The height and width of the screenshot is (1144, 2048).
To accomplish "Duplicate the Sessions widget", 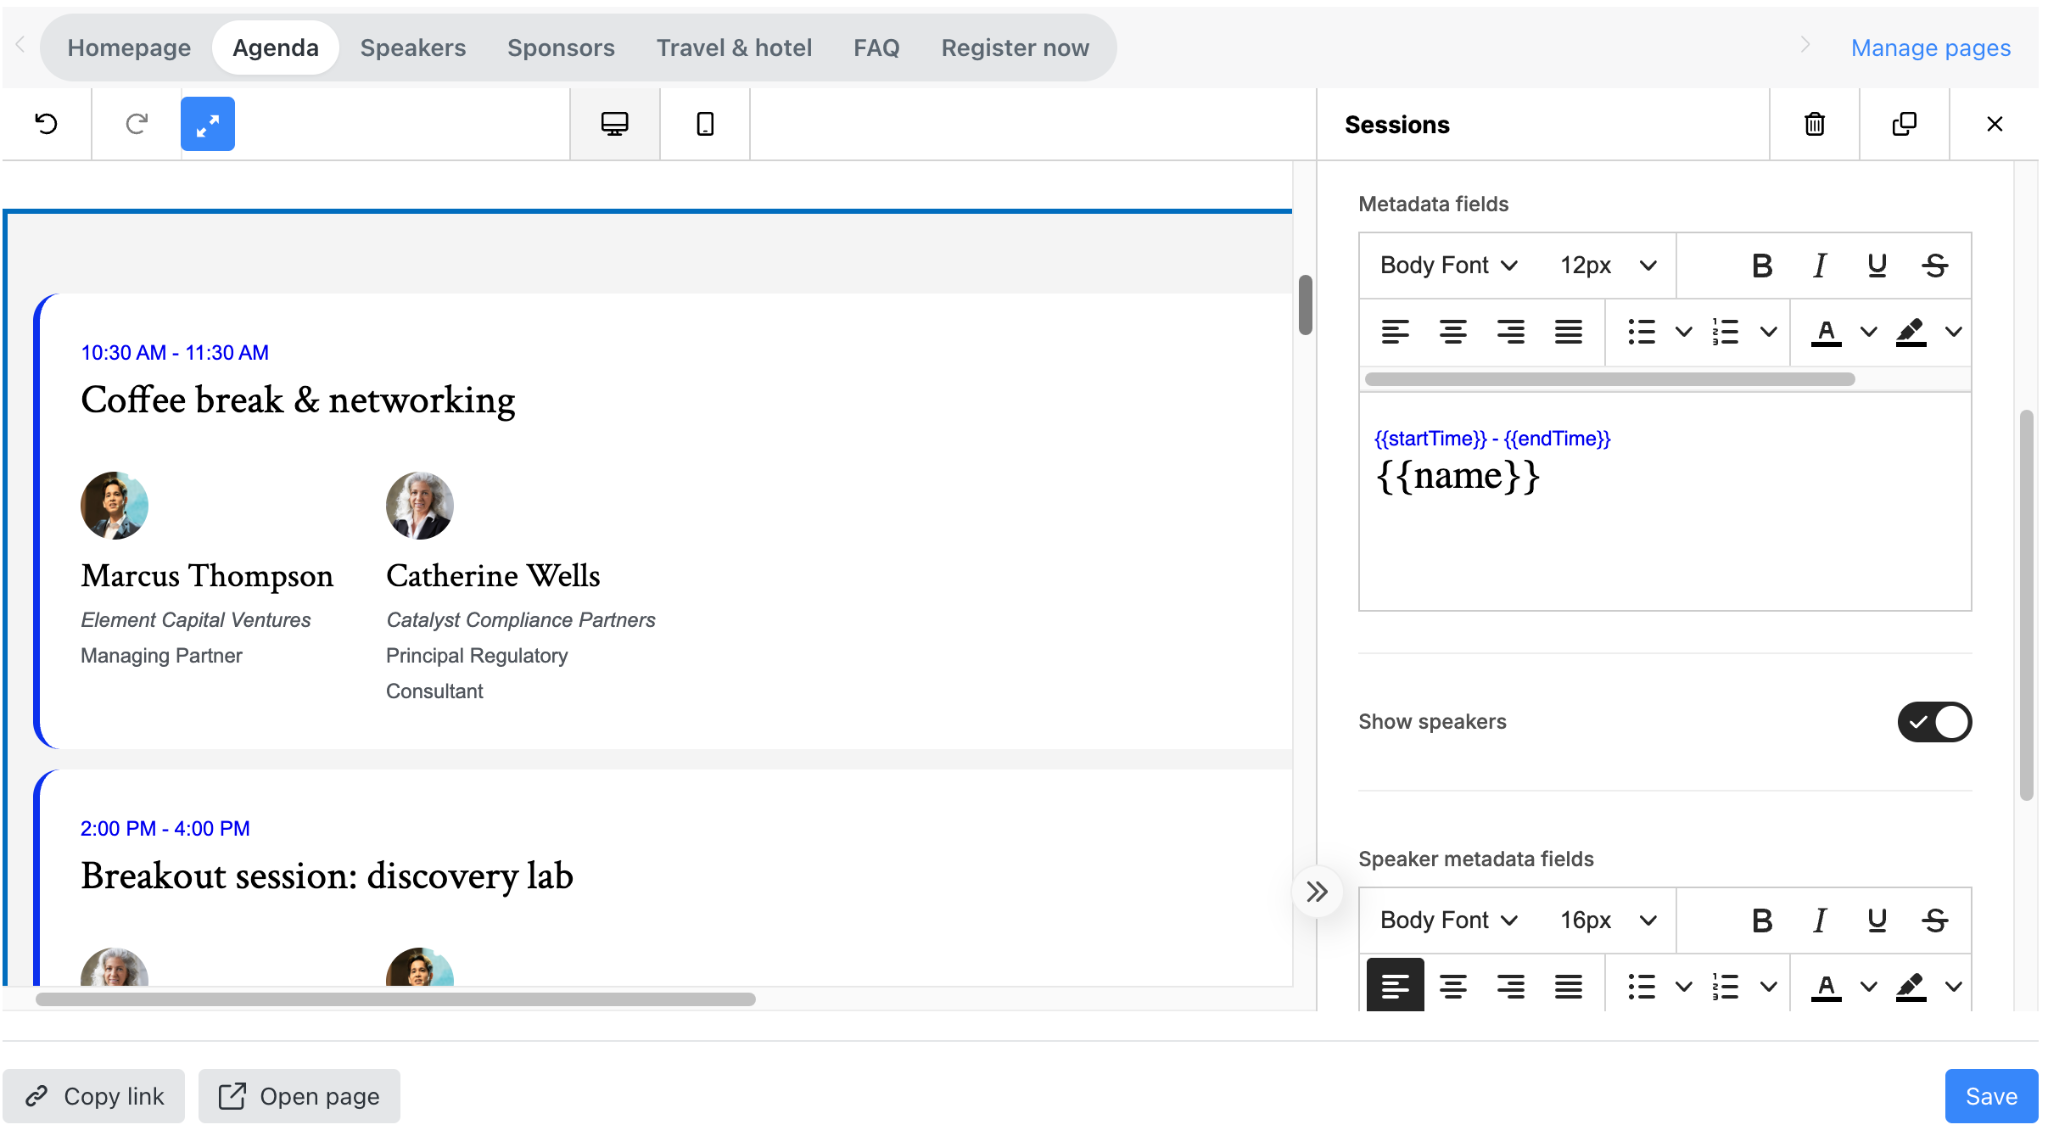I will coord(1905,124).
